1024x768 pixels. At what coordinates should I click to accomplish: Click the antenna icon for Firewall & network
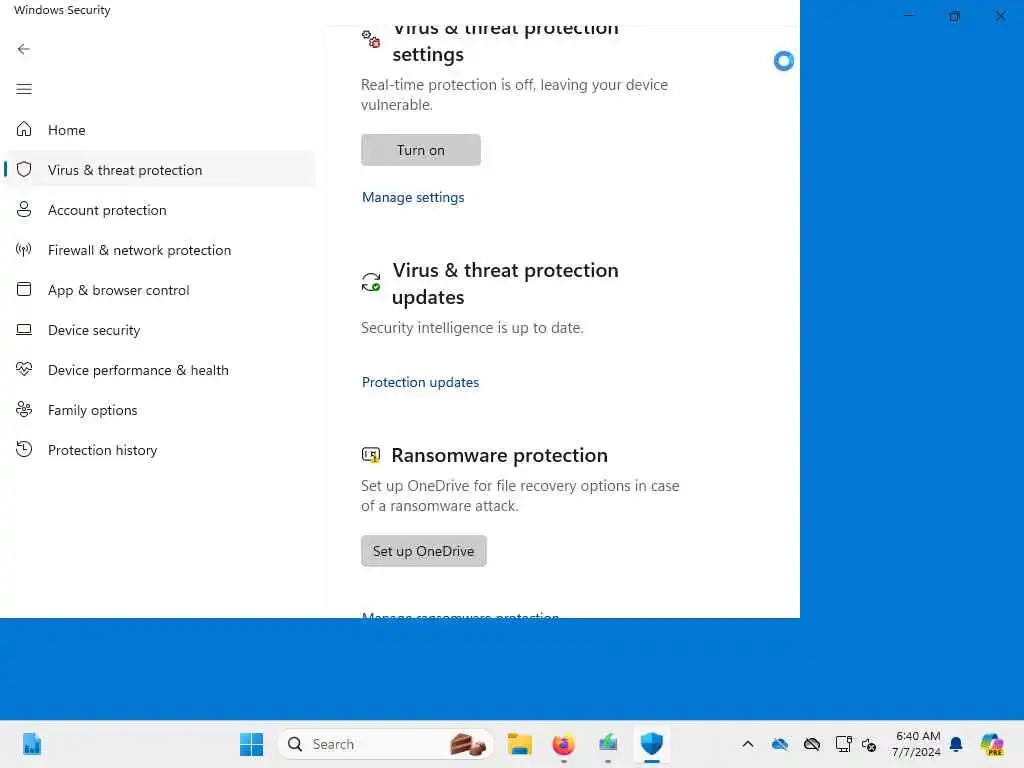24,249
